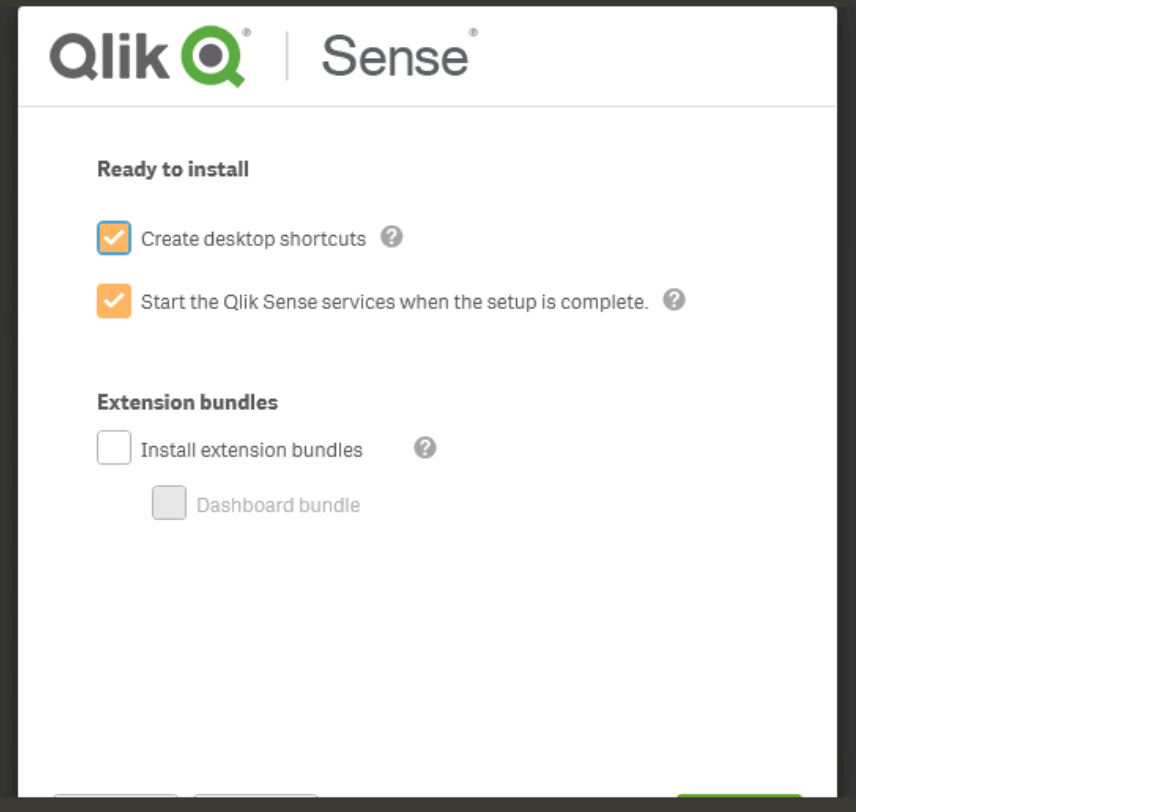Click the question mark next to Install extension bundles

pos(423,448)
